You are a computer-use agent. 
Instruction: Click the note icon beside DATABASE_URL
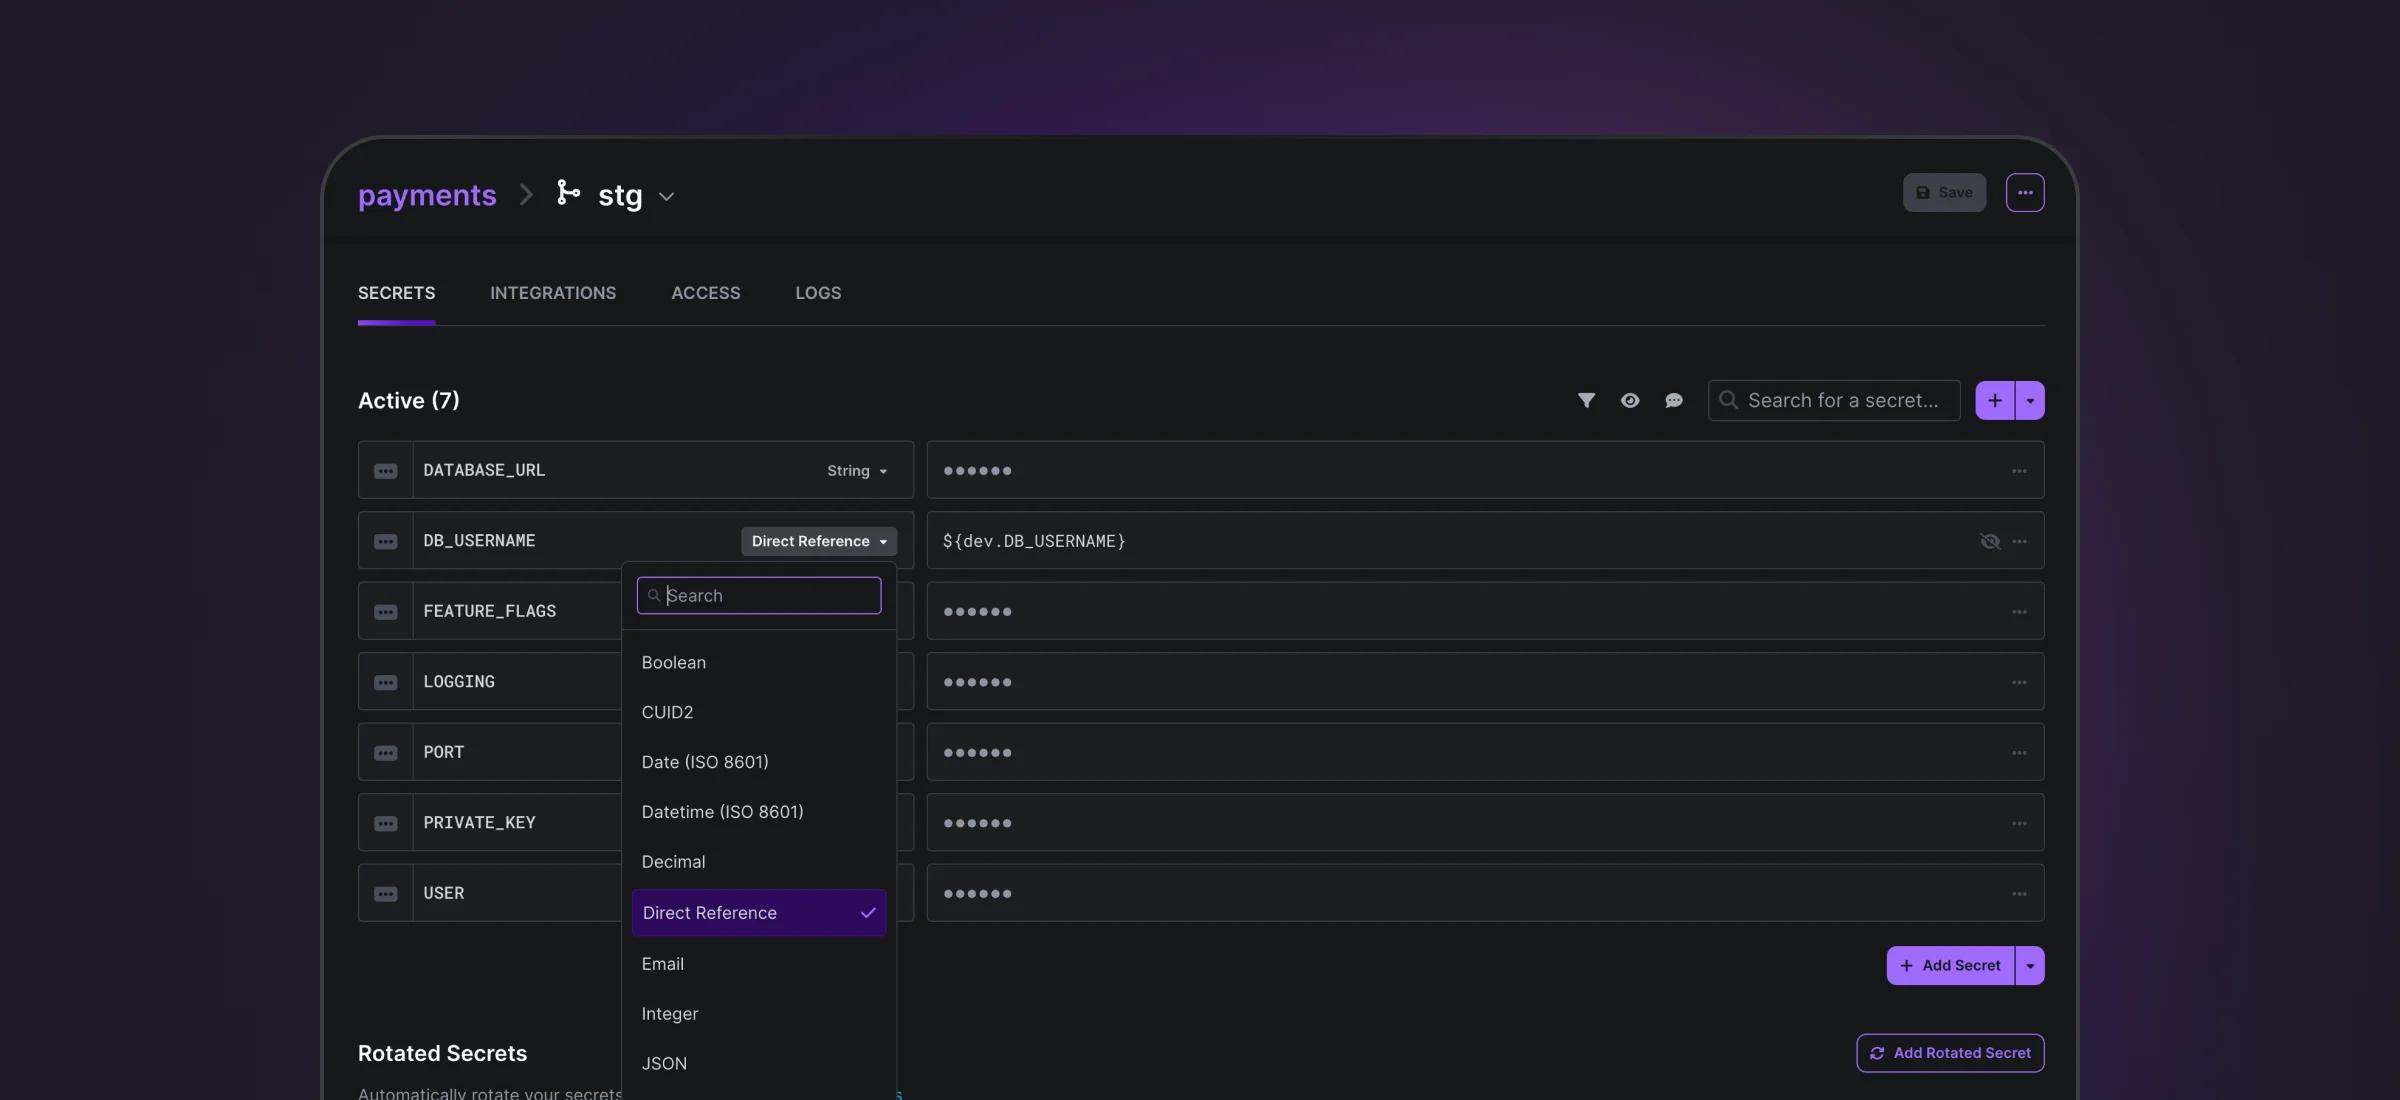point(386,471)
